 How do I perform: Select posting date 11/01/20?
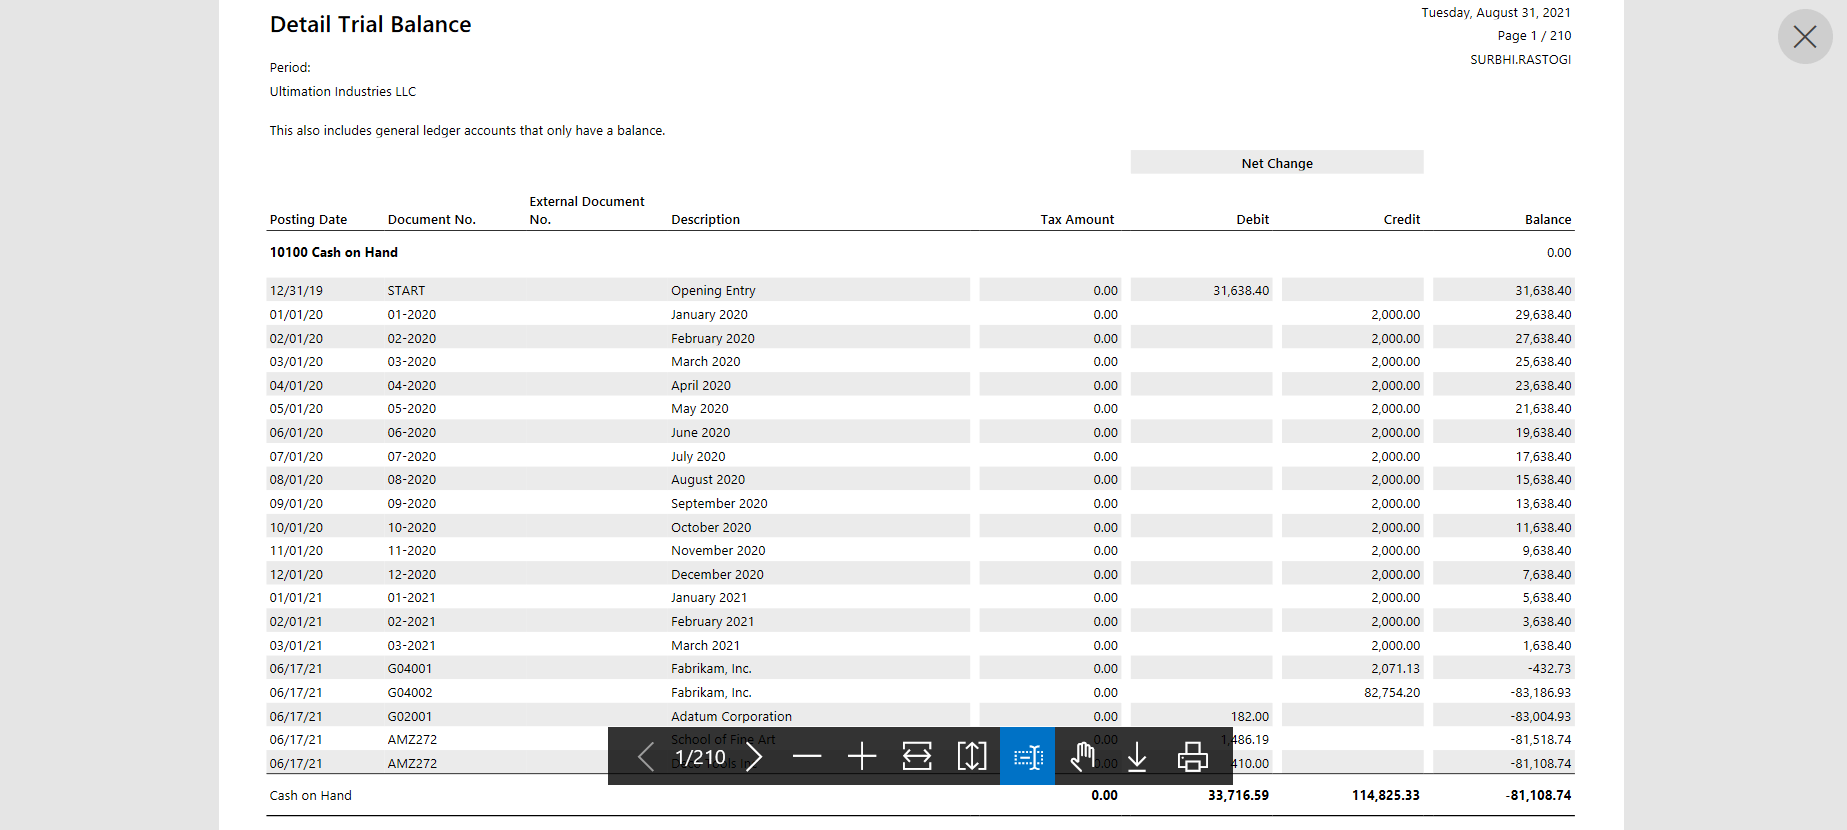point(296,551)
